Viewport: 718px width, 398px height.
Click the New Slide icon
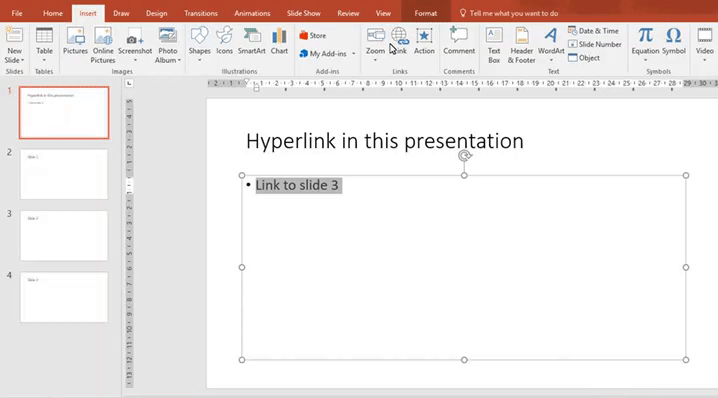point(14,36)
